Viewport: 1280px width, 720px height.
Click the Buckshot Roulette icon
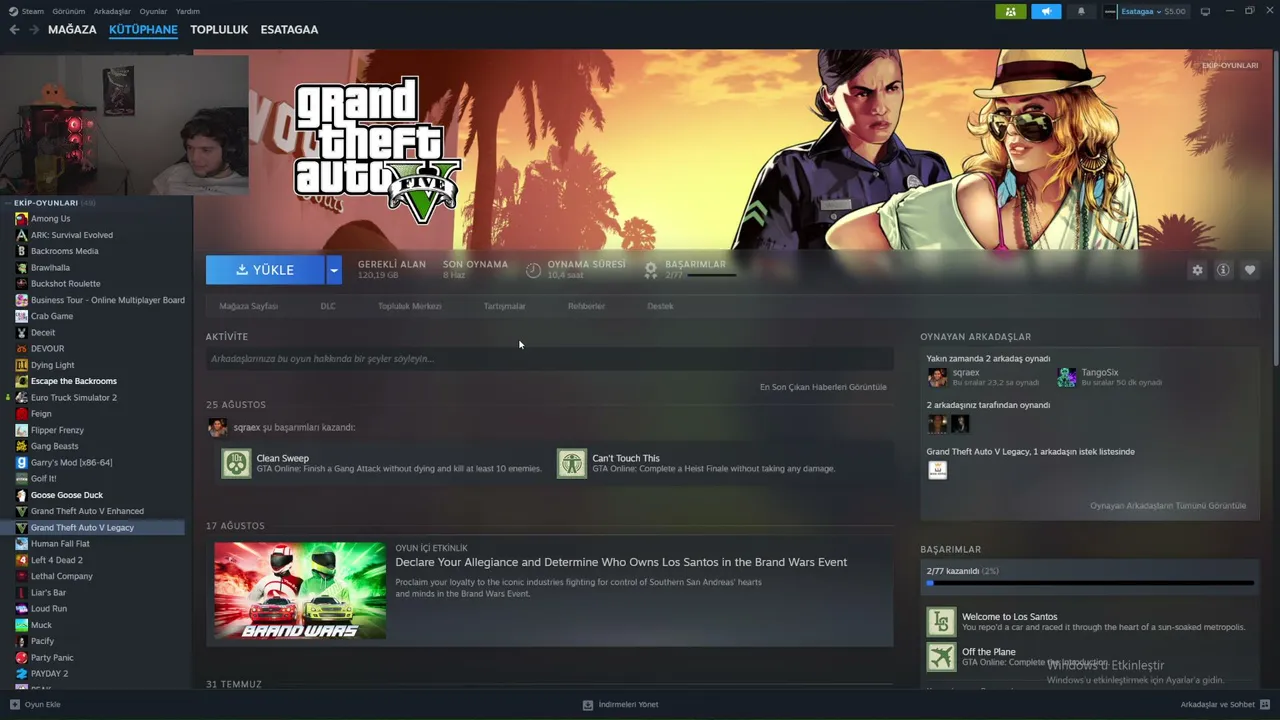click(x=21, y=284)
